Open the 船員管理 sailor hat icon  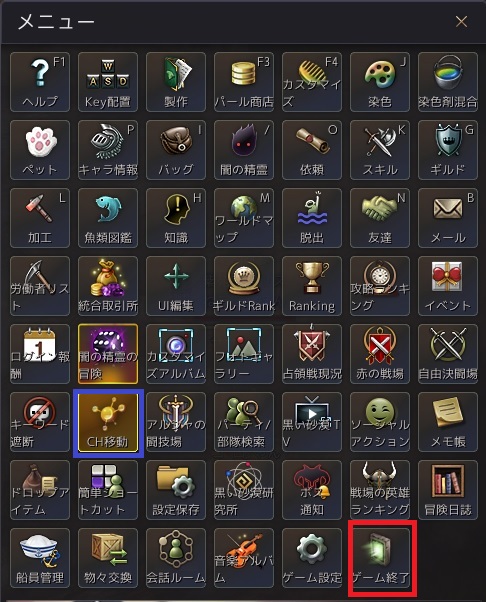point(40,558)
